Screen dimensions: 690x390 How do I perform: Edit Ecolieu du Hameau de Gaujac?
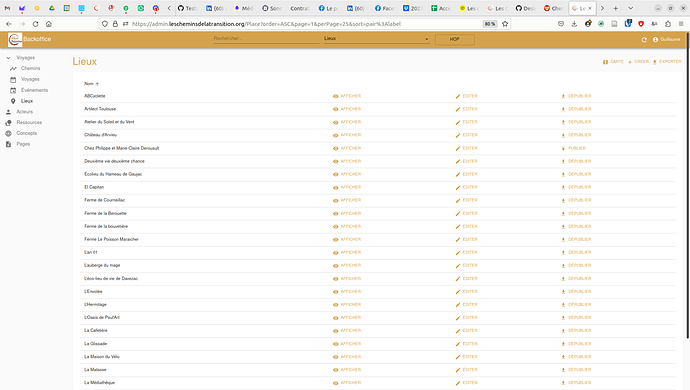(x=466, y=174)
